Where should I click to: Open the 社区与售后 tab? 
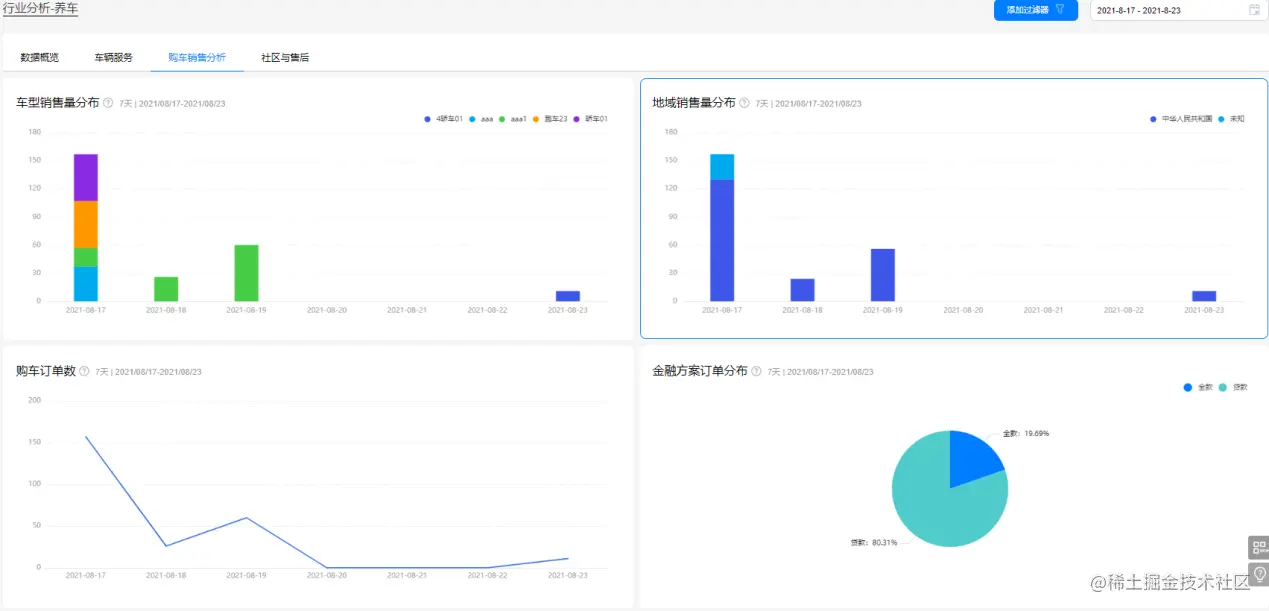285,58
